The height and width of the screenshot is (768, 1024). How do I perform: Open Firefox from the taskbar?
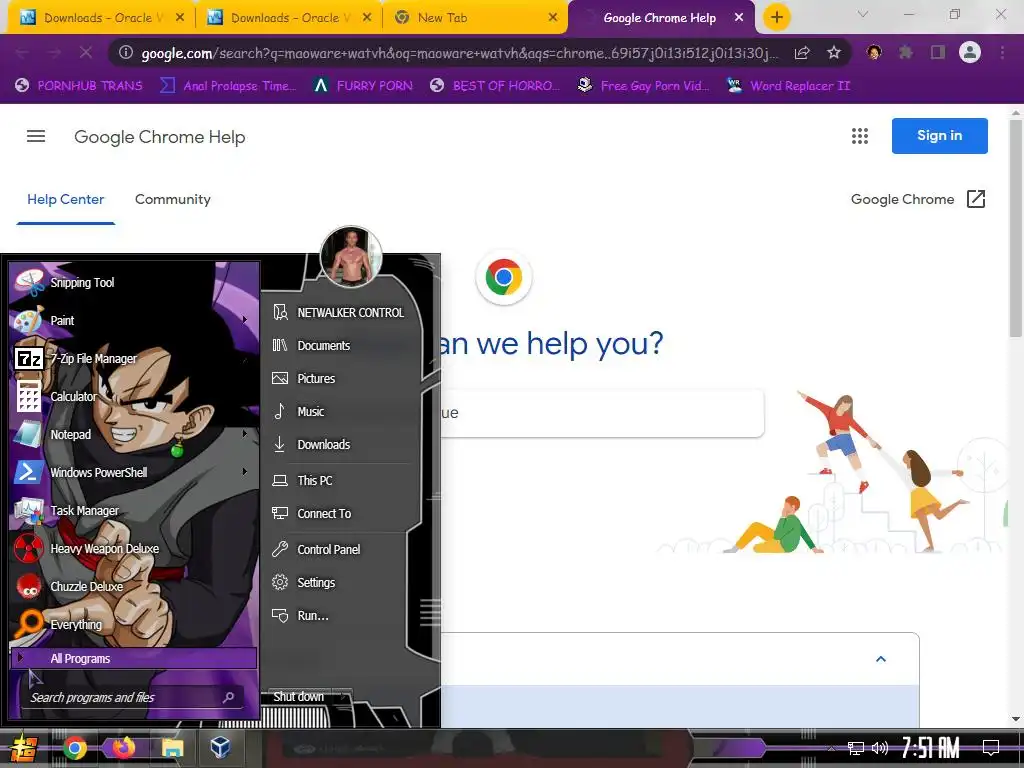tap(123, 748)
